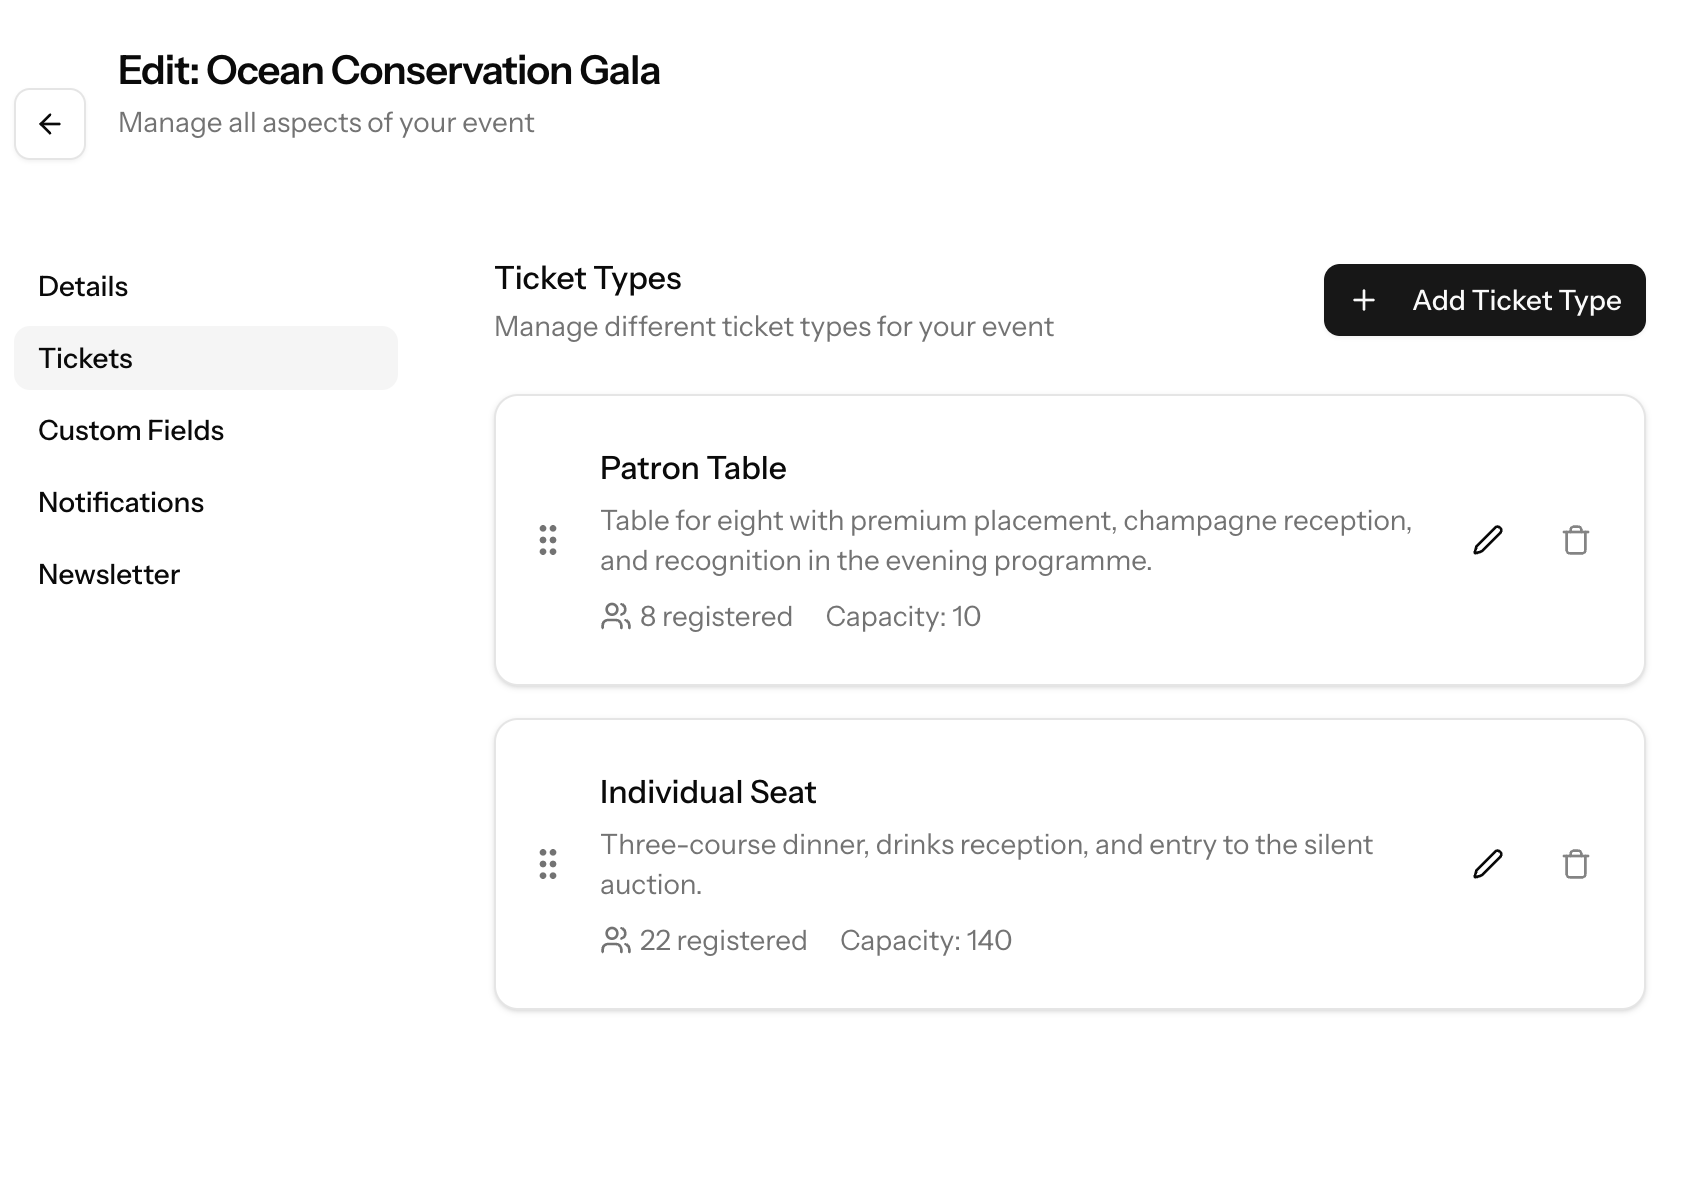Viewport: 1702px width, 1178px height.
Task: Open the Newsletter section
Action: pyautogui.click(x=109, y=574)
